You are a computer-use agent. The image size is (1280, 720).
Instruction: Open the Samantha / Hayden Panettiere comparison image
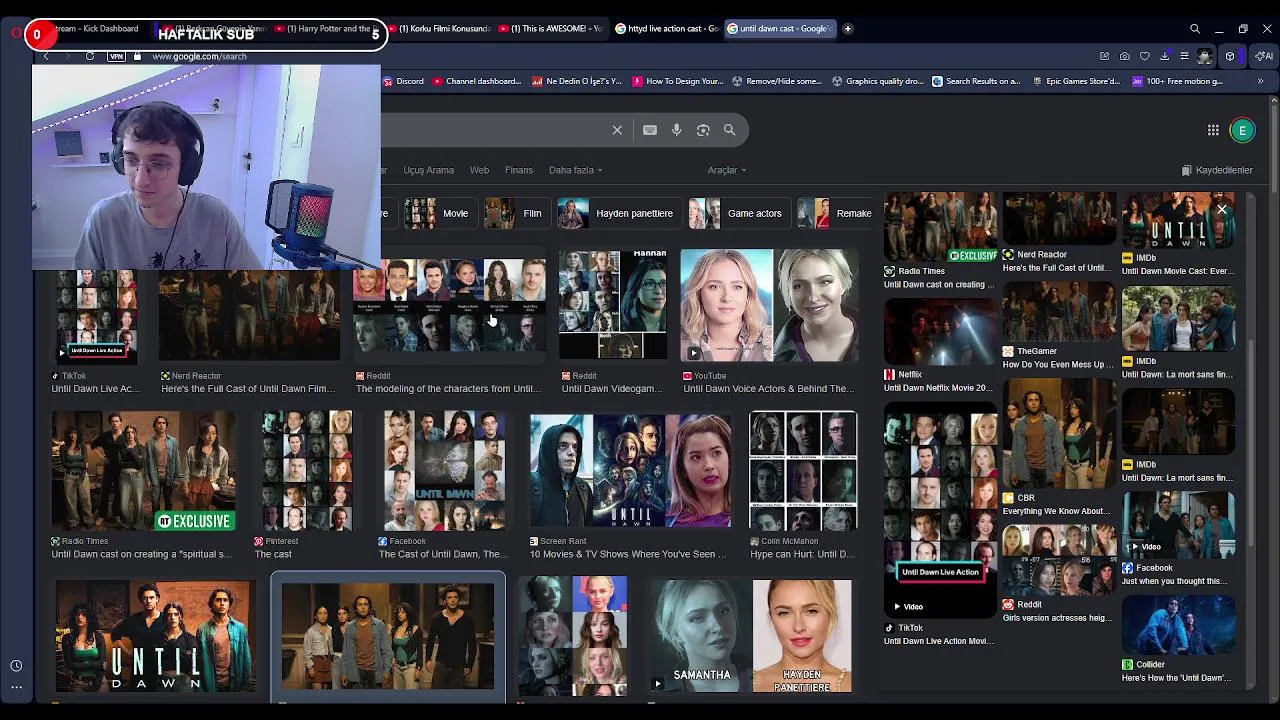tap(752, 636)
